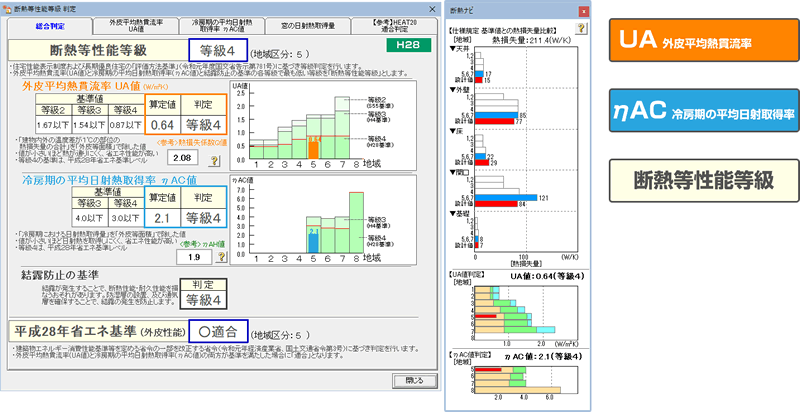Click the 3.0以下 等級4 threshold cell
Image resolution: width=800 pixels, height=412 pixels.
coord(126,219)
